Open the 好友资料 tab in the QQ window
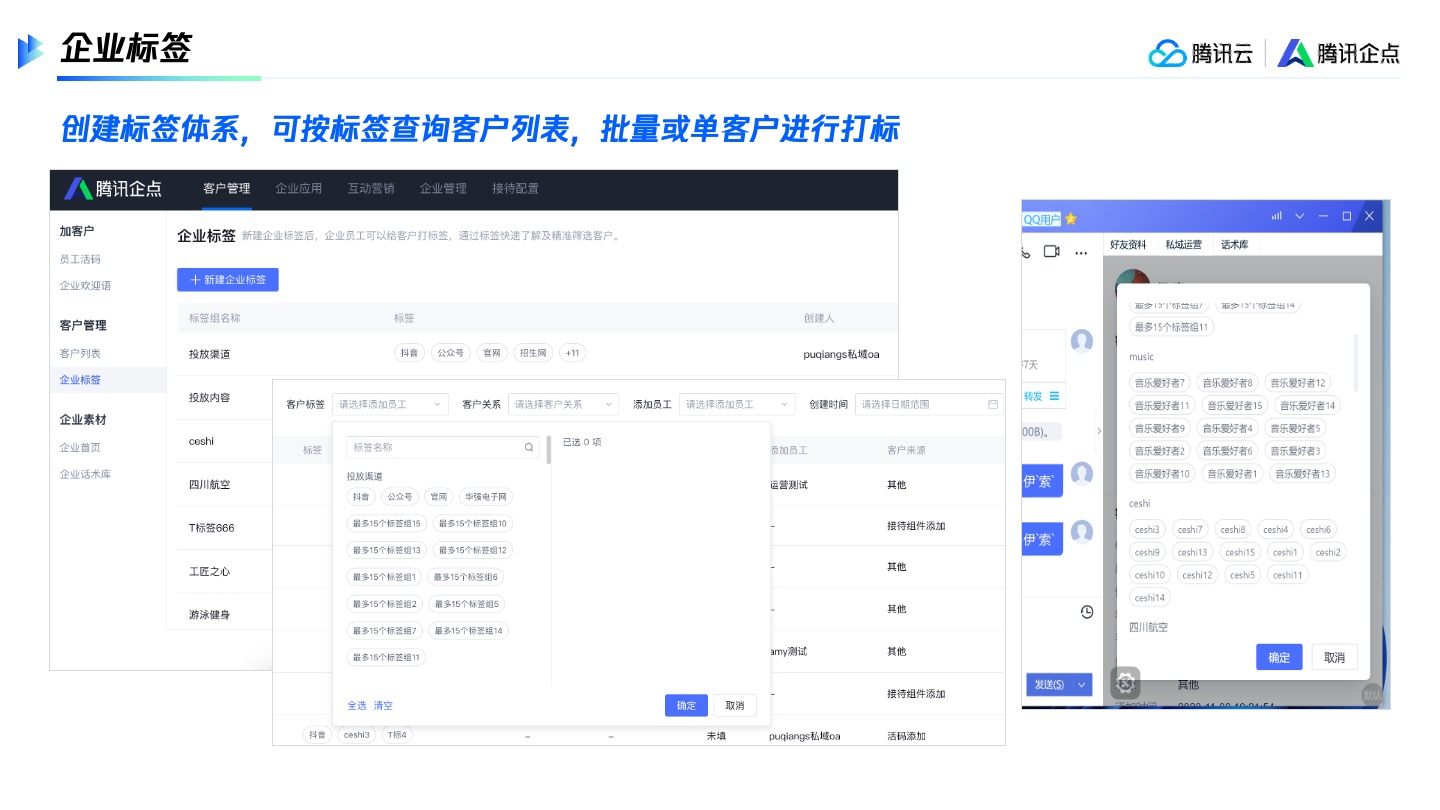This screenshot has width=1440, height=810. (1129, 245)
